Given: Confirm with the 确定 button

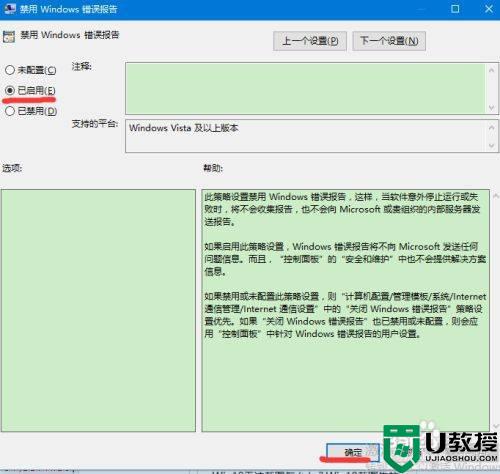Looking at the screenshot, I should (x=353, y=452).
